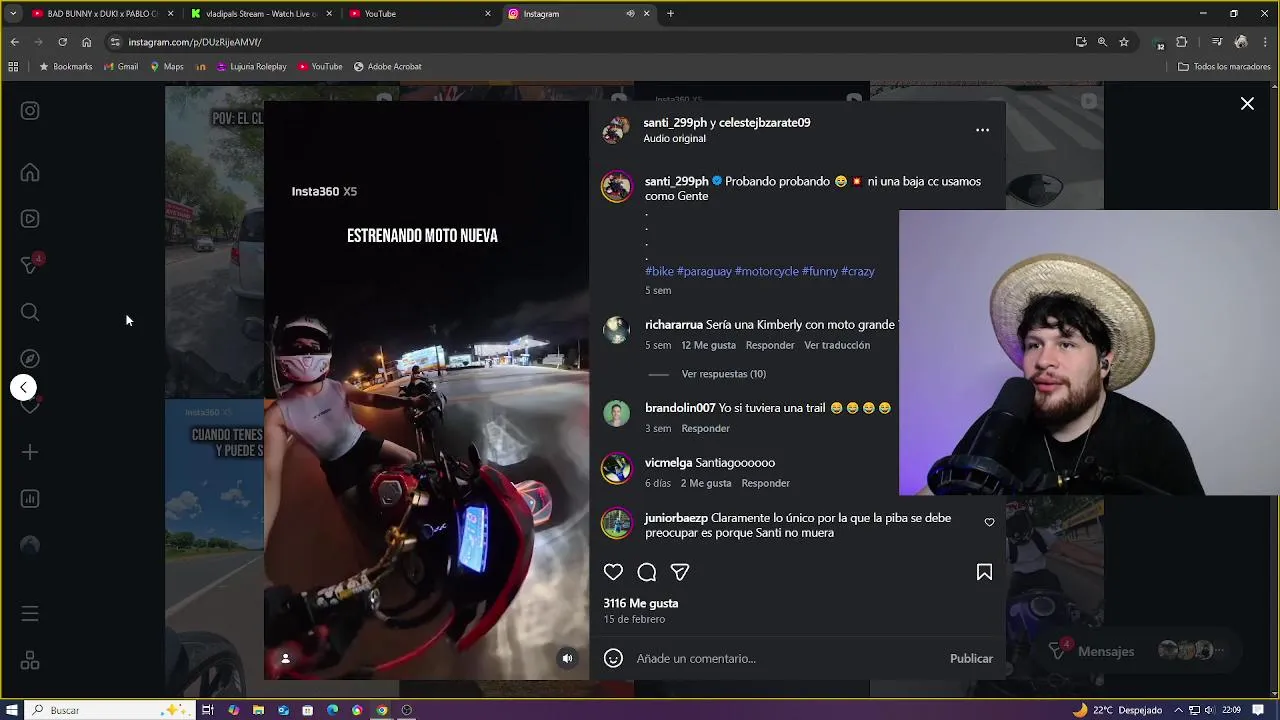
Task: Close the post overlay with X
Action: tap(1247, 104)
